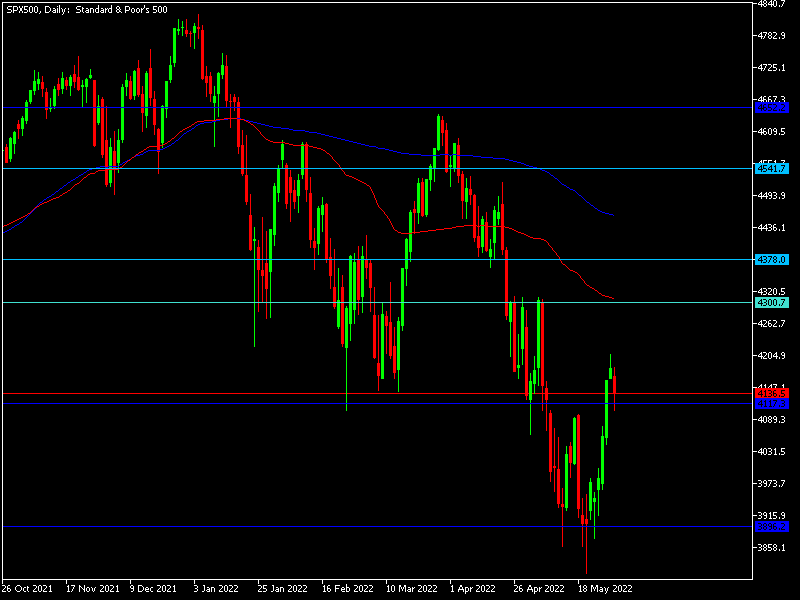Click the 3915.9 price axis label
The width and height of the screenshot is (800, 600).
771,515
